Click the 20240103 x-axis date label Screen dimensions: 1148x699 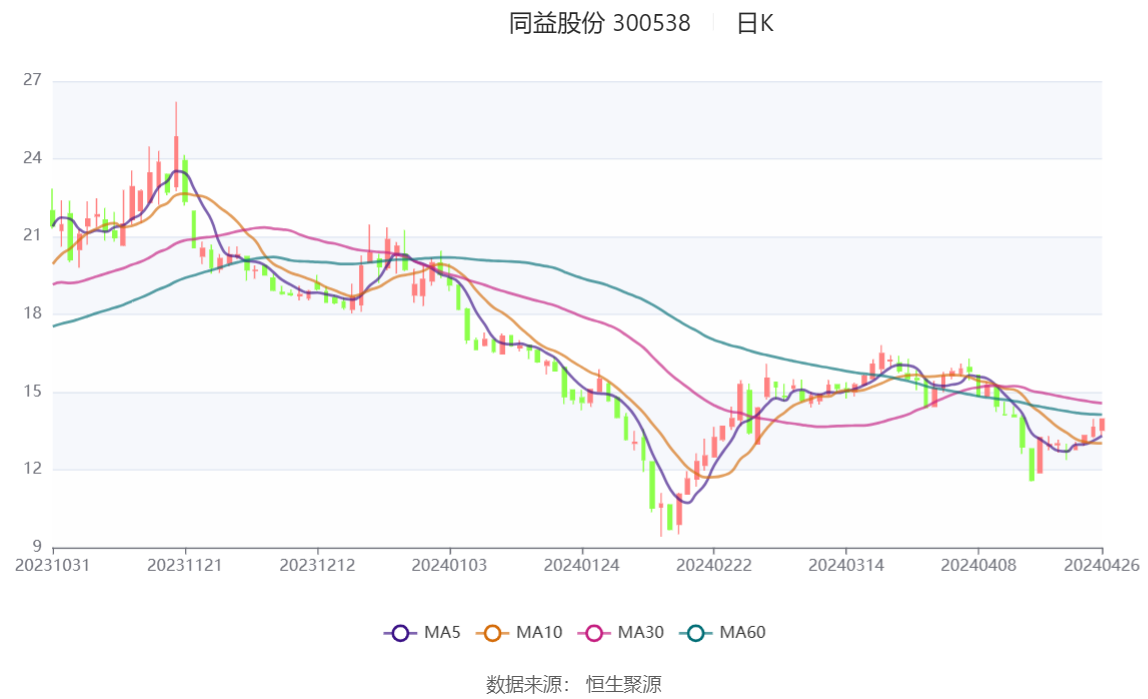(x=450, y=565)
